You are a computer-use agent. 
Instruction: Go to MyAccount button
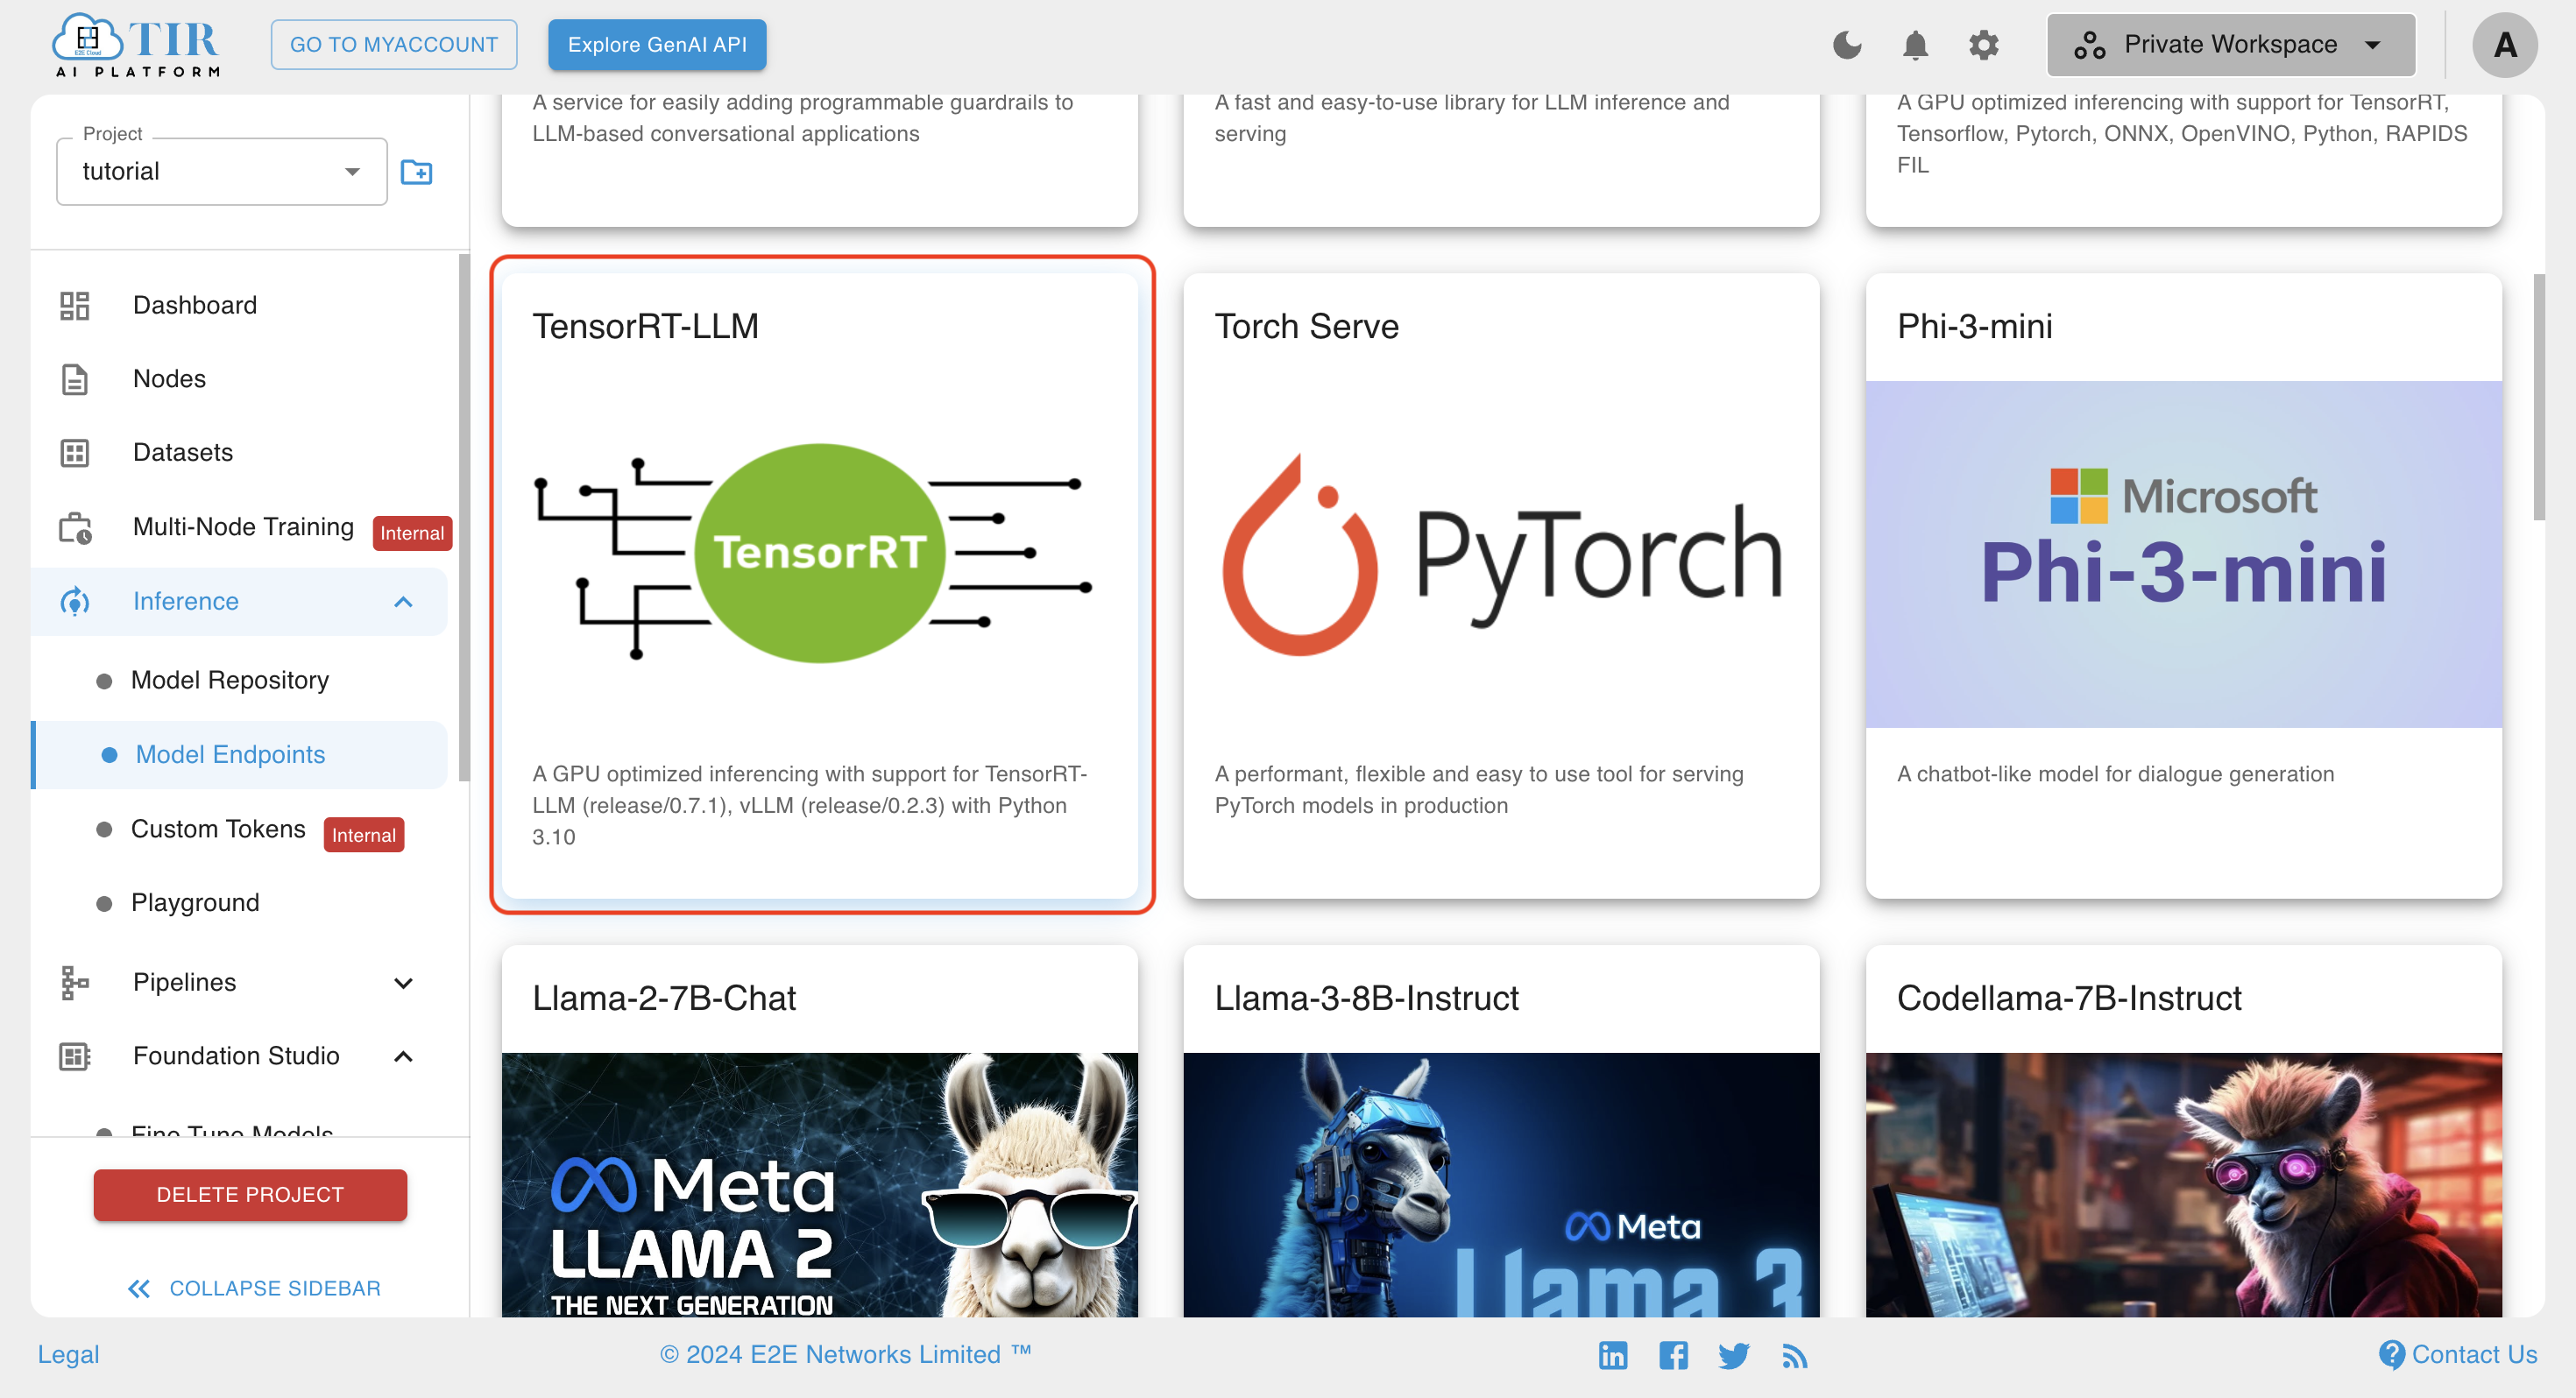tap(394, 45)
